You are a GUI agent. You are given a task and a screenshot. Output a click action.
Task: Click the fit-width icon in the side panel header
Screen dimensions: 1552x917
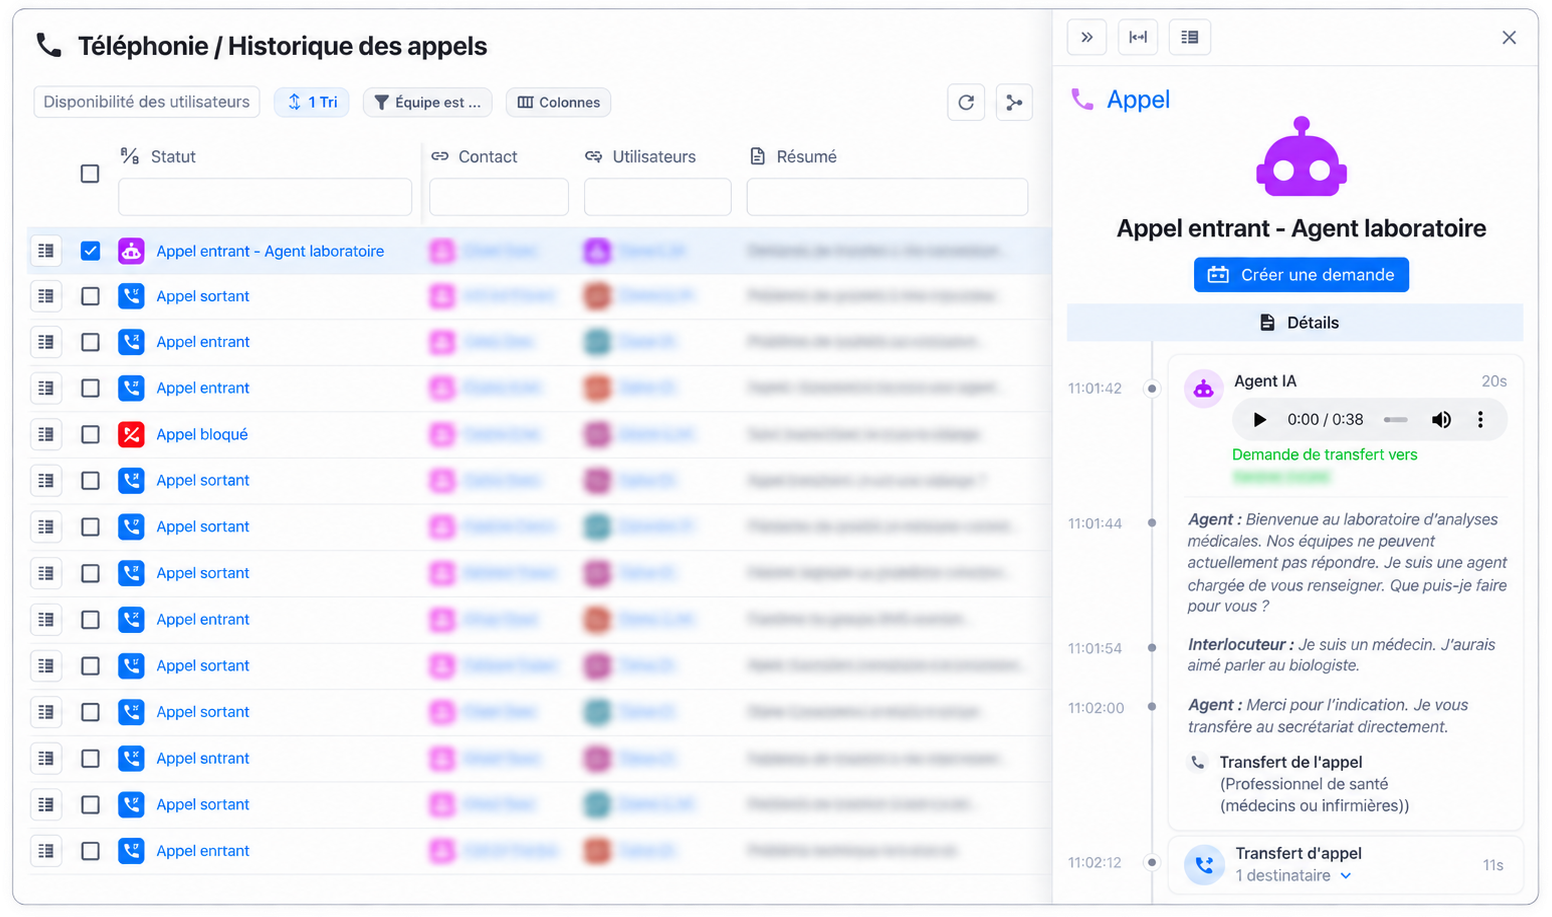click(x=1138, y=37)
